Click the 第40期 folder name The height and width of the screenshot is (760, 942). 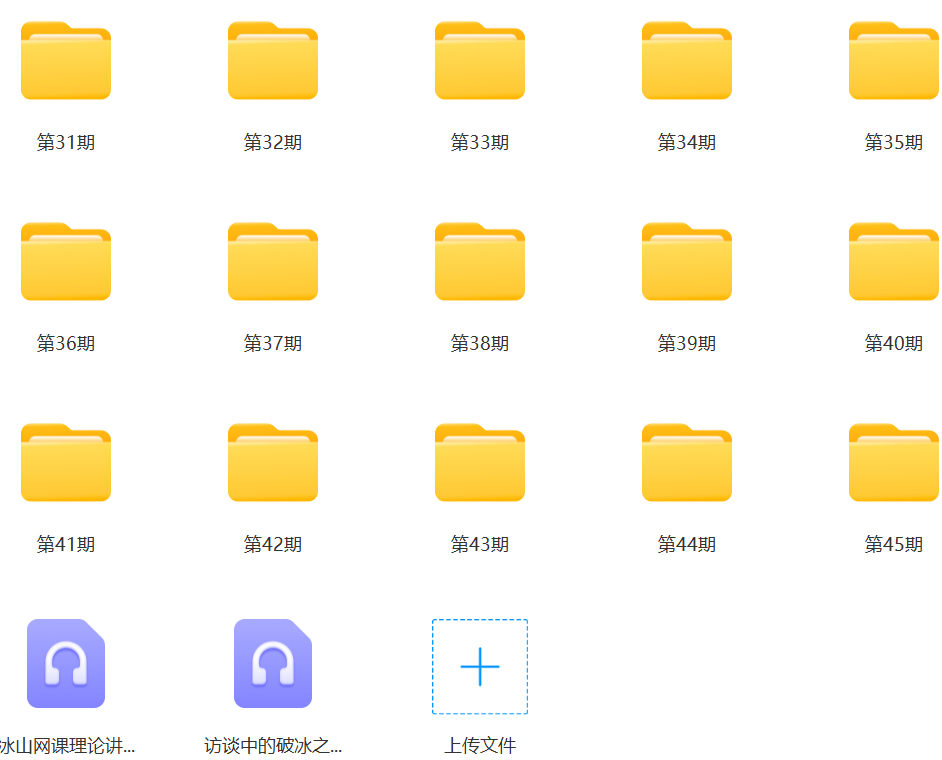894,344
